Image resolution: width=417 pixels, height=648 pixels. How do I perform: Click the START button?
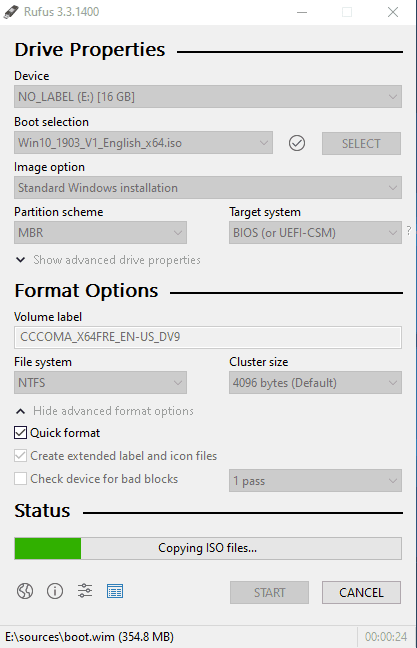tap(269, 593)
